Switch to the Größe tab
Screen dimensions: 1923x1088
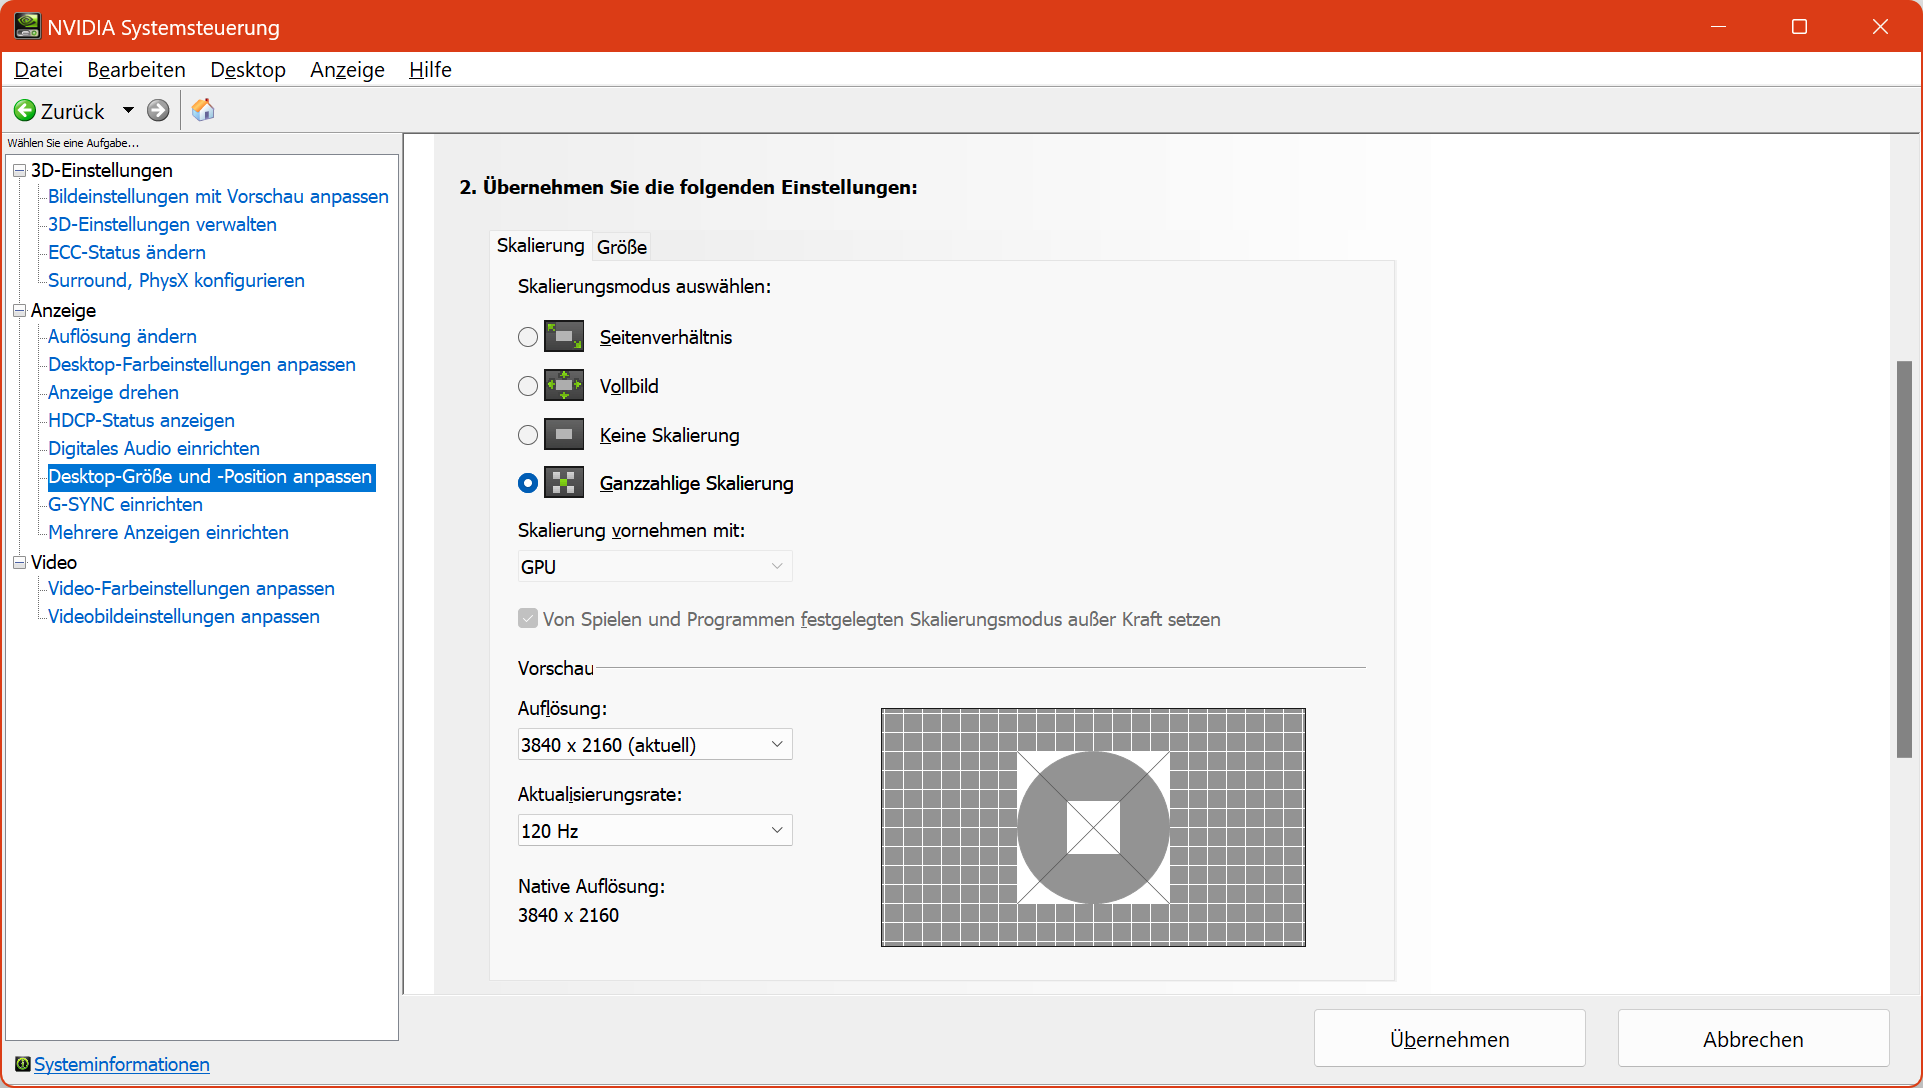coord(622,247)
